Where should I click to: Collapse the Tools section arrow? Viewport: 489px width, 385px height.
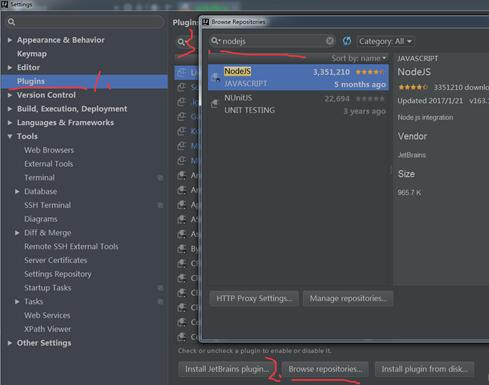[x=10, y=136]
